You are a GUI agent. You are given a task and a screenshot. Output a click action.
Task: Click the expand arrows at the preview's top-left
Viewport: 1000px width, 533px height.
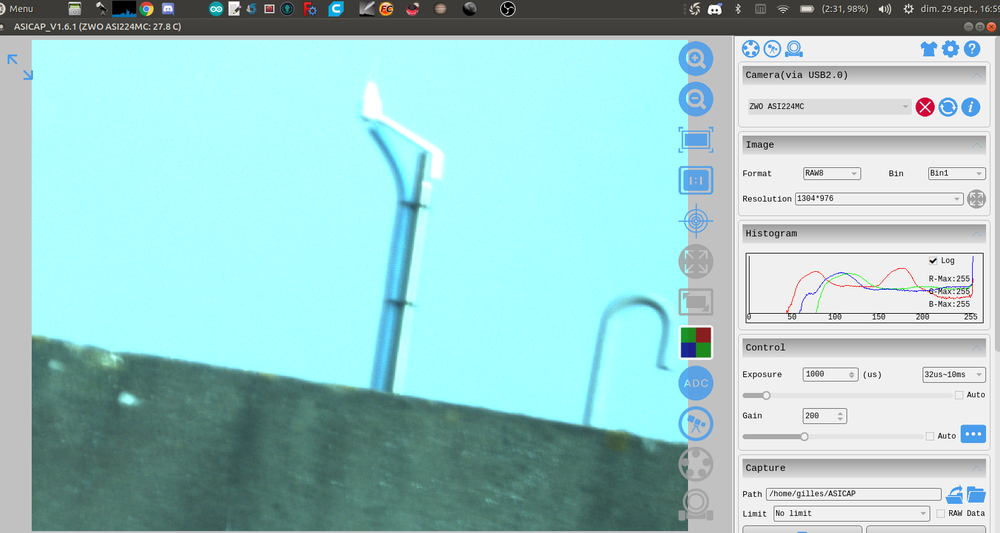click(20, 67)
